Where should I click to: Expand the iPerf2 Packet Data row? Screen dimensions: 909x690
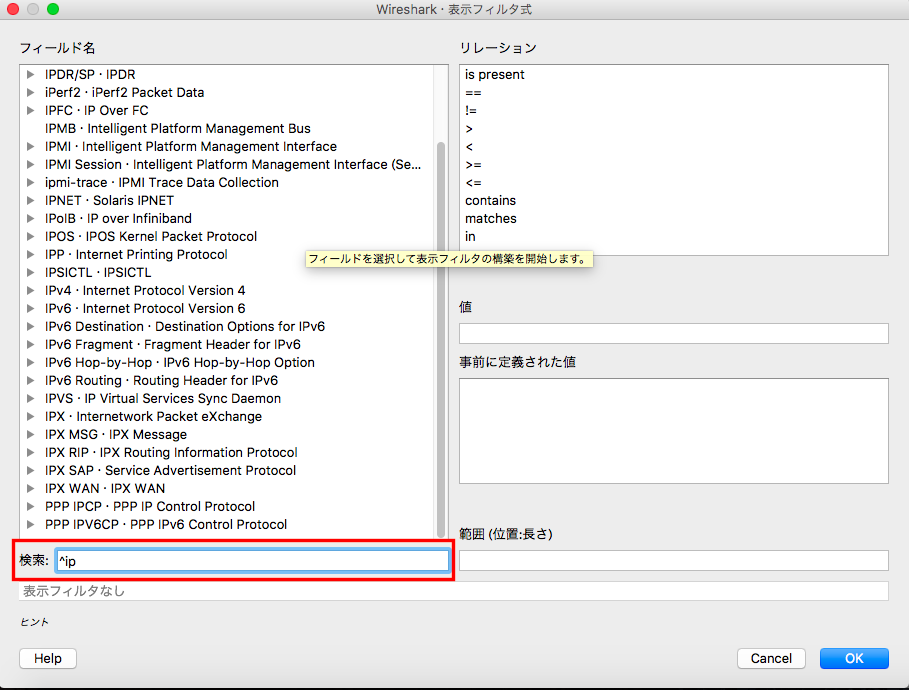31,92
